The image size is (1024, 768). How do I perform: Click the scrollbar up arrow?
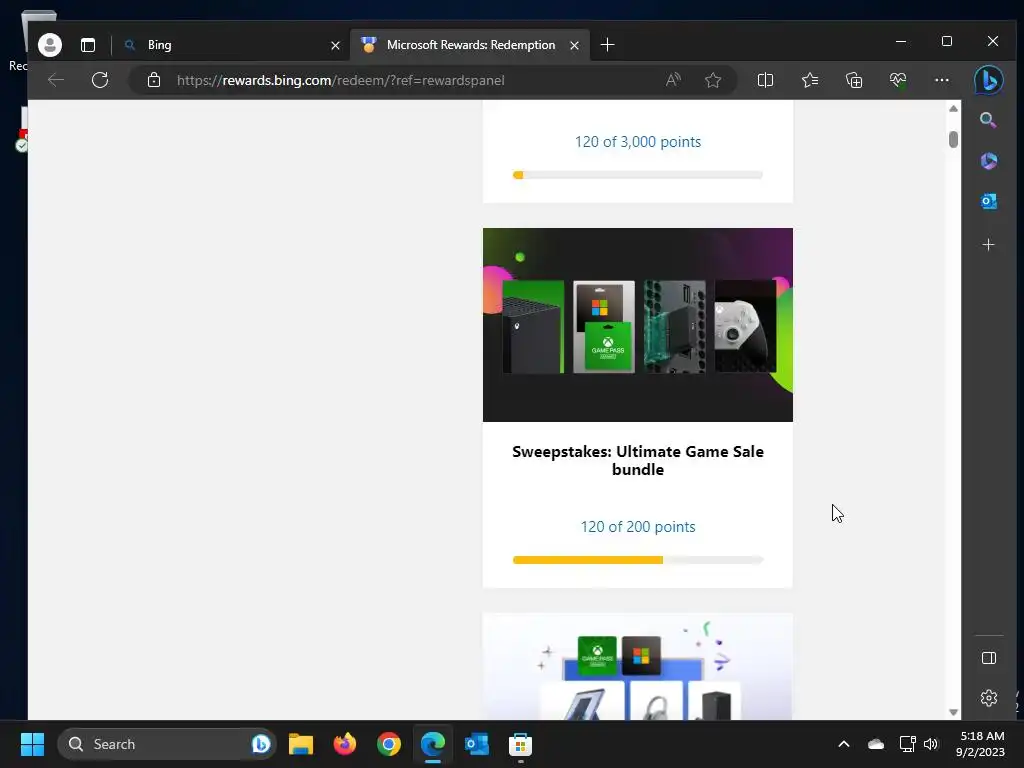pyautogui.click(x=953, y=108)
